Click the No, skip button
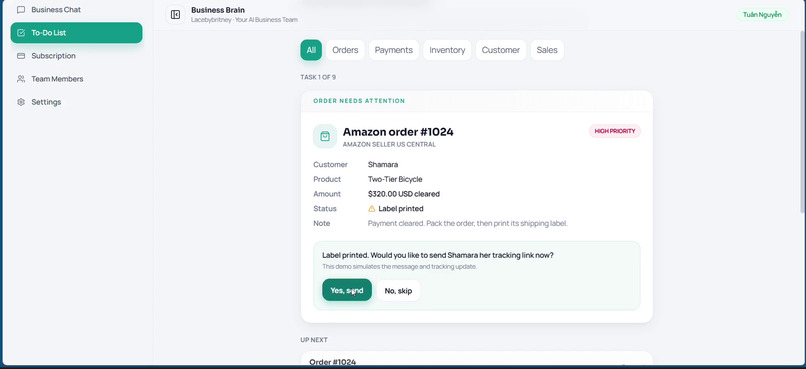The width and height of the screenshot is (806, 369). pyautogui.click(x=398, y=291)
